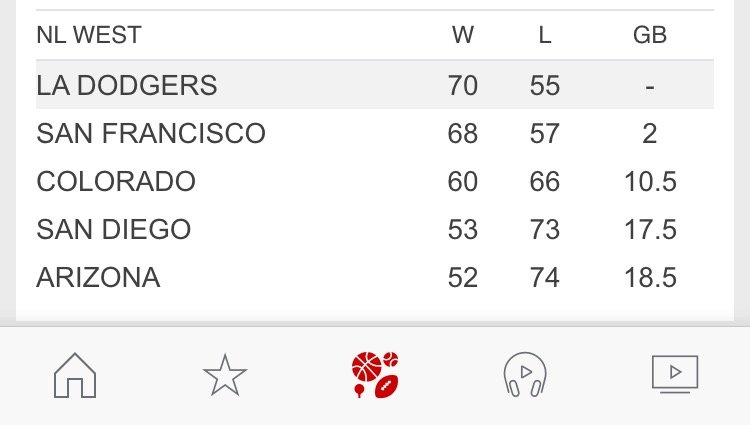Click the W wins column header
Image resolution: width=750 pixels, height=425 pixels.
click(x=463, y=35)
